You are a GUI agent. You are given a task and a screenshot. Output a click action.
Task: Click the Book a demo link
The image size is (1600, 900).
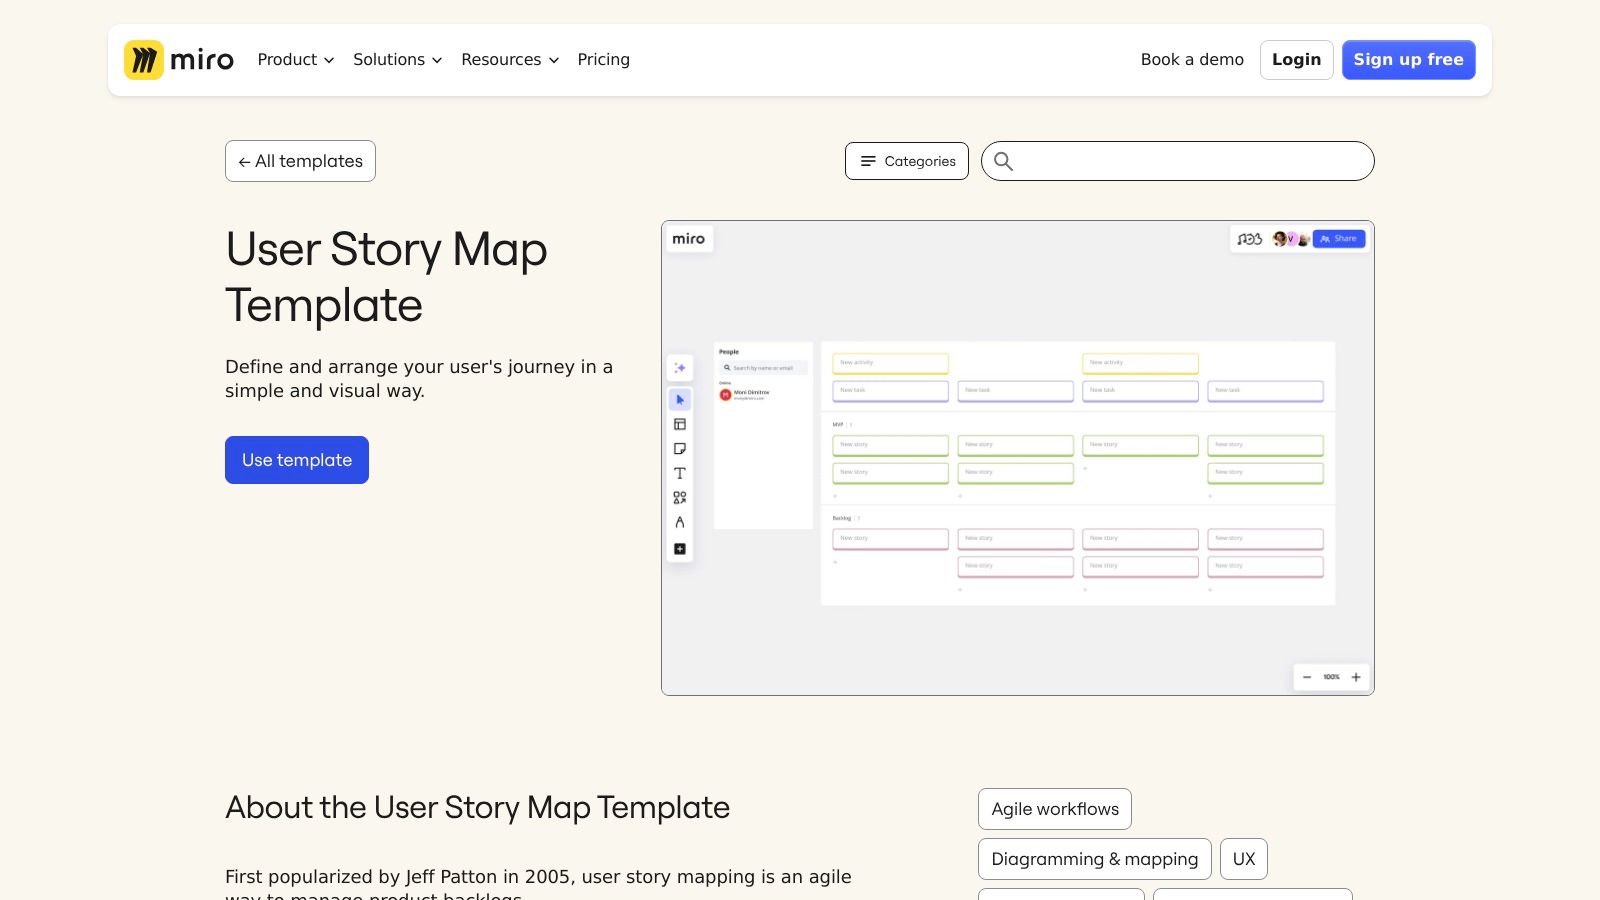pyautogui.click(x=1192, y=60)
